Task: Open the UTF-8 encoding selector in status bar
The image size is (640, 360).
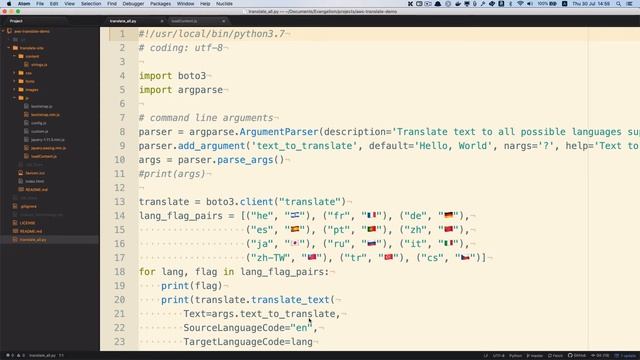Action: click(498, 356)
